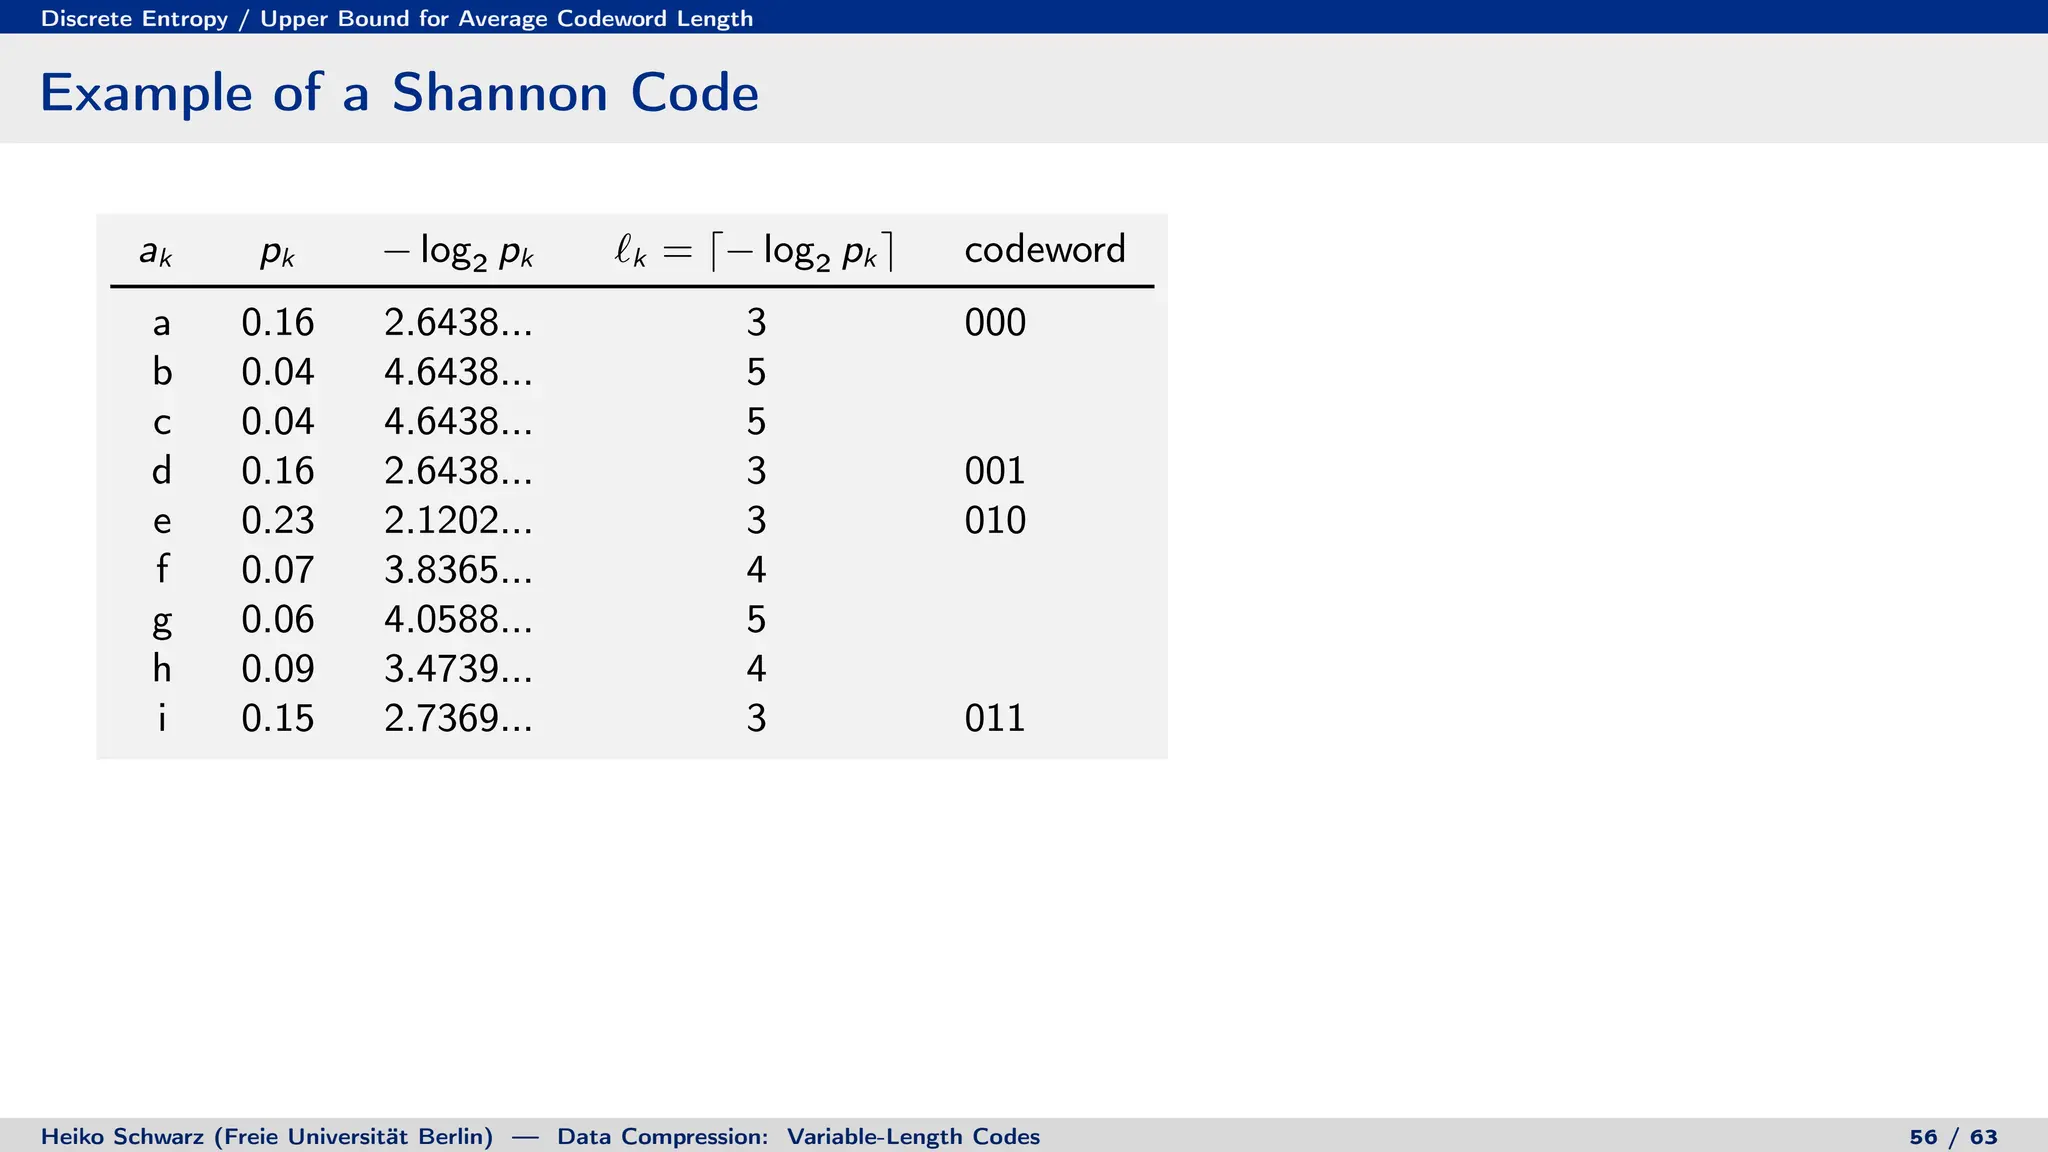Click codeword length '4' in row h

[x=756, y=668]
